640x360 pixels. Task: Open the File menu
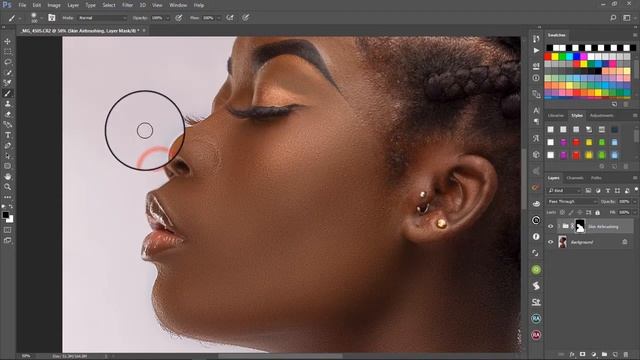(22, 5)
